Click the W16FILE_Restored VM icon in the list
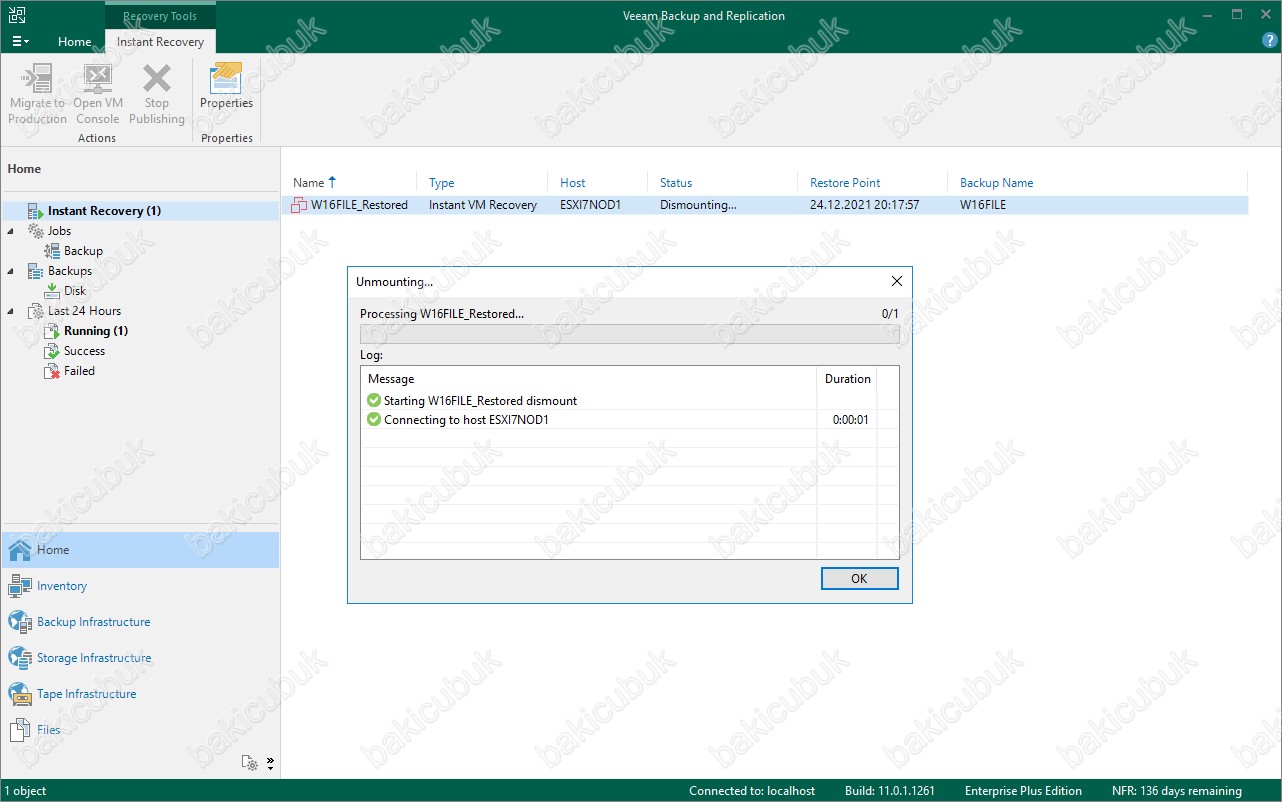Image resolution: width=1282 pixels, height=802 pixels. (x=299, y=205)
